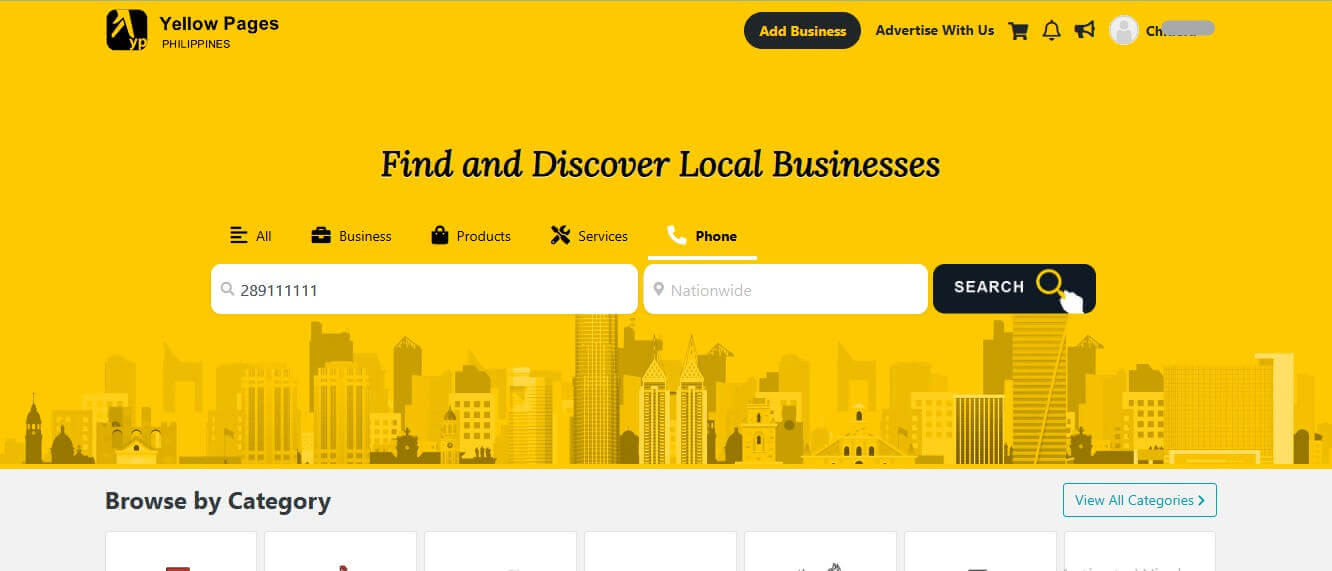
Task: Click the magnifier icon in phone field
Action: (x=227, y=290)
